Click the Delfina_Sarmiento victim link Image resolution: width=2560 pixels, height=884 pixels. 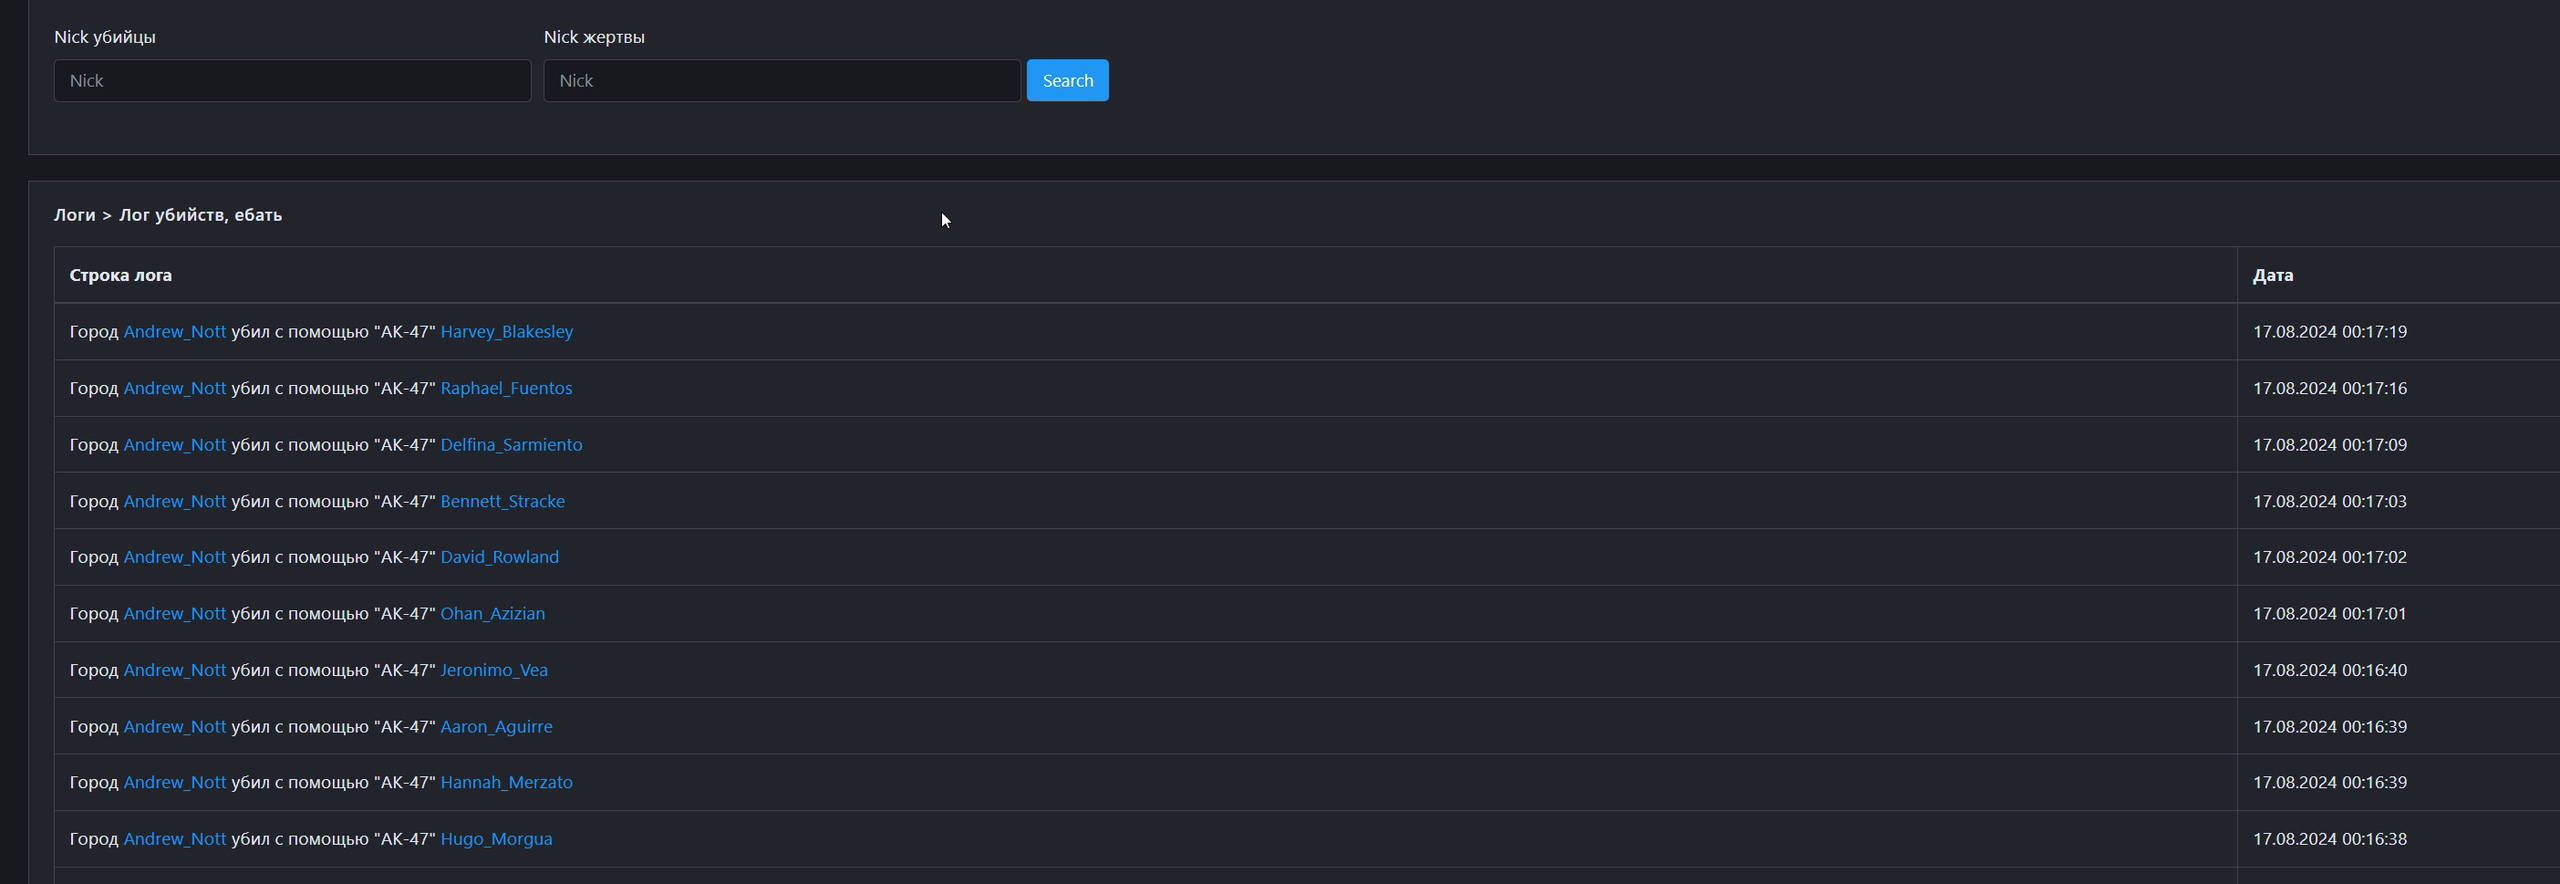[x=511, y=444]
